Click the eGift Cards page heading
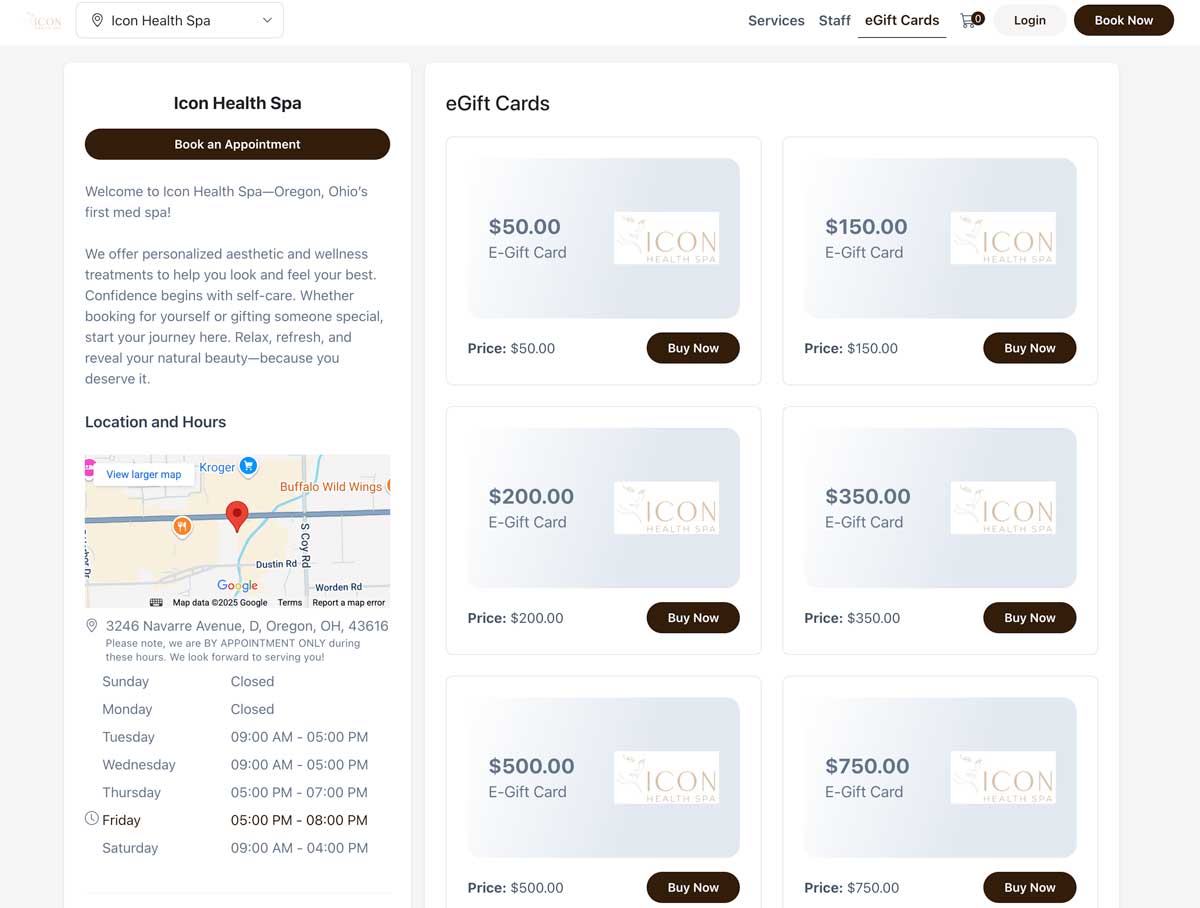 click(497, 103)
